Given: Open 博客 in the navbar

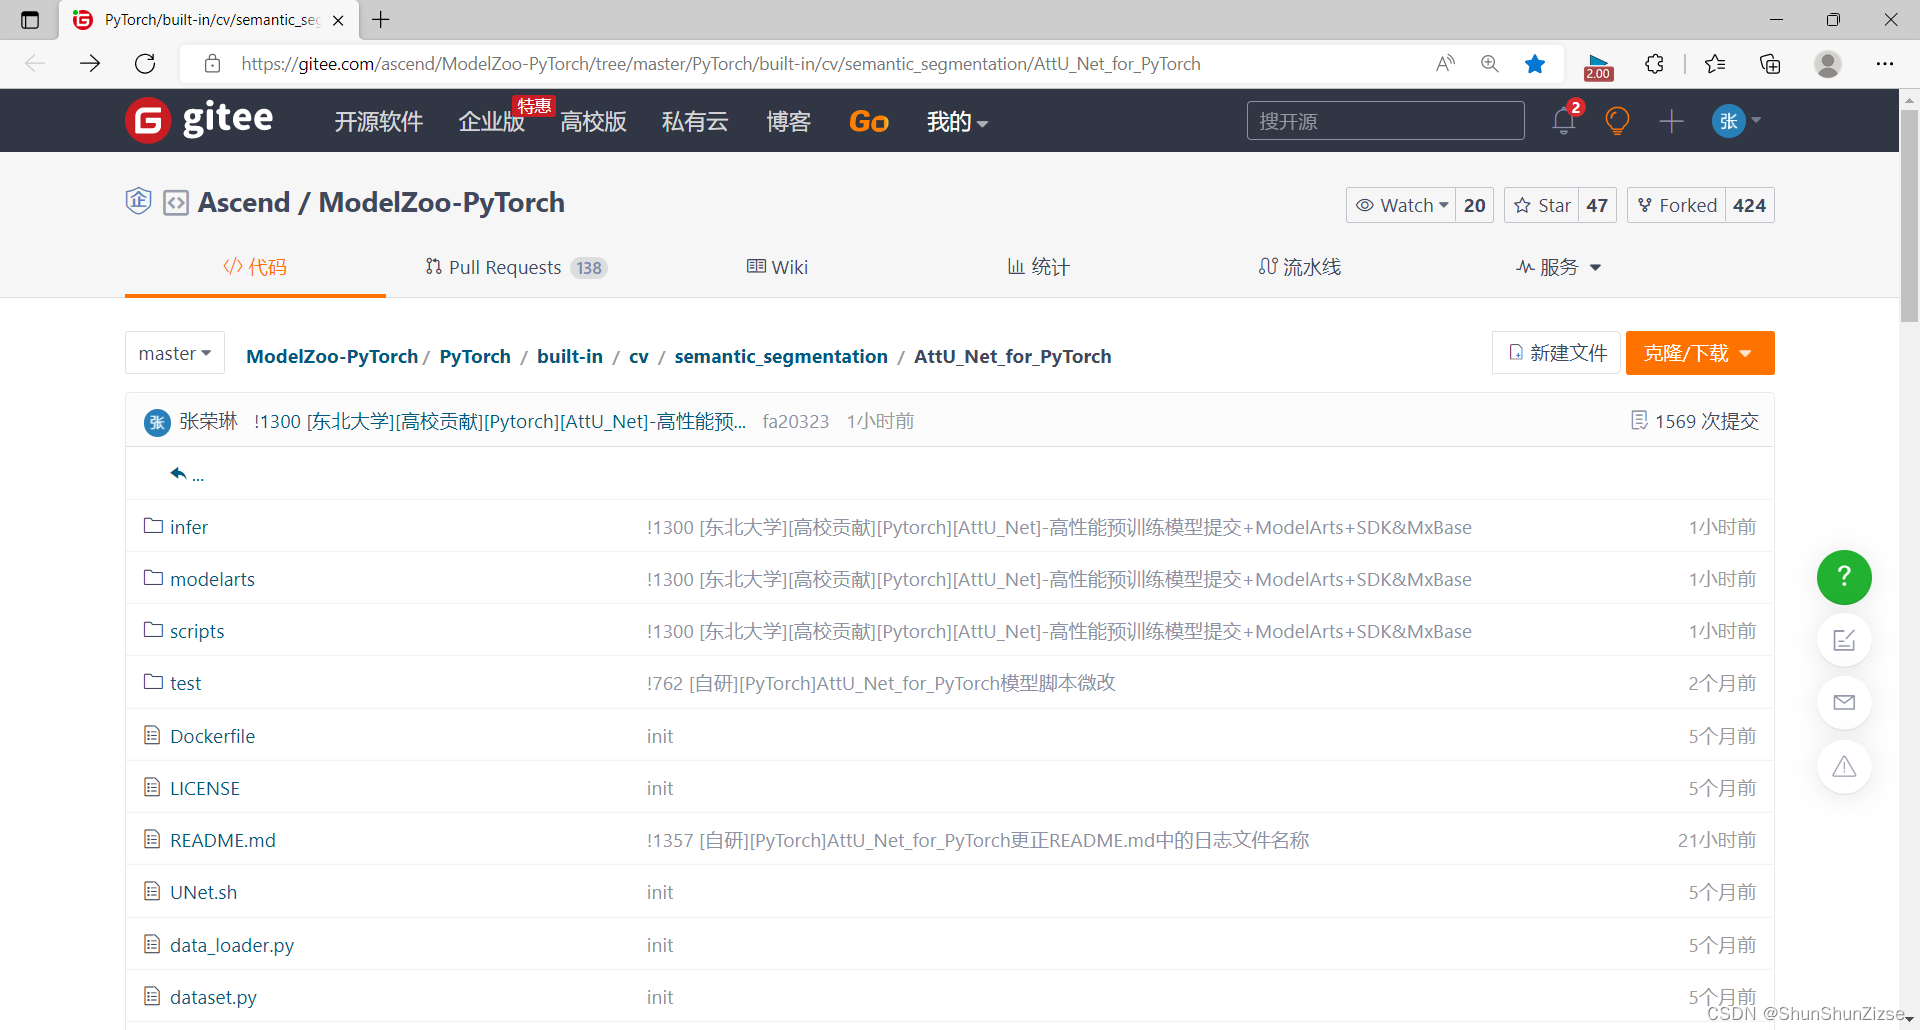Looking at the screenshot, I should click(x=788, y=122).
